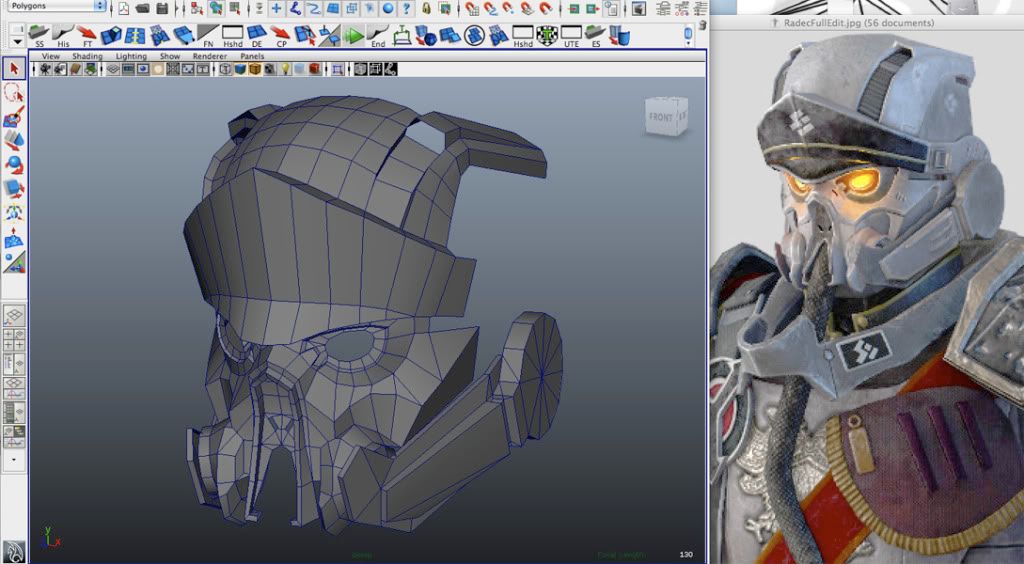Screen dimensions: 1024x564
Task: Click the save scene floppy icon
Action: tap(162, 8)
